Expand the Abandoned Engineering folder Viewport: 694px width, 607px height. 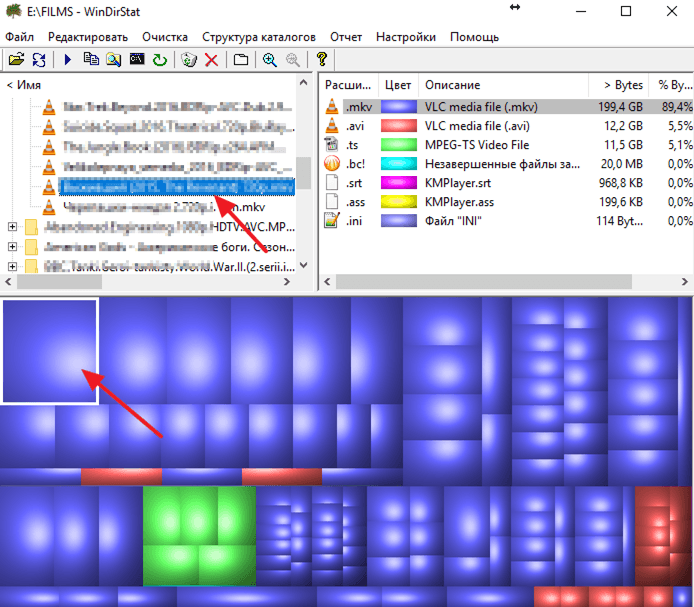point(12,227)
